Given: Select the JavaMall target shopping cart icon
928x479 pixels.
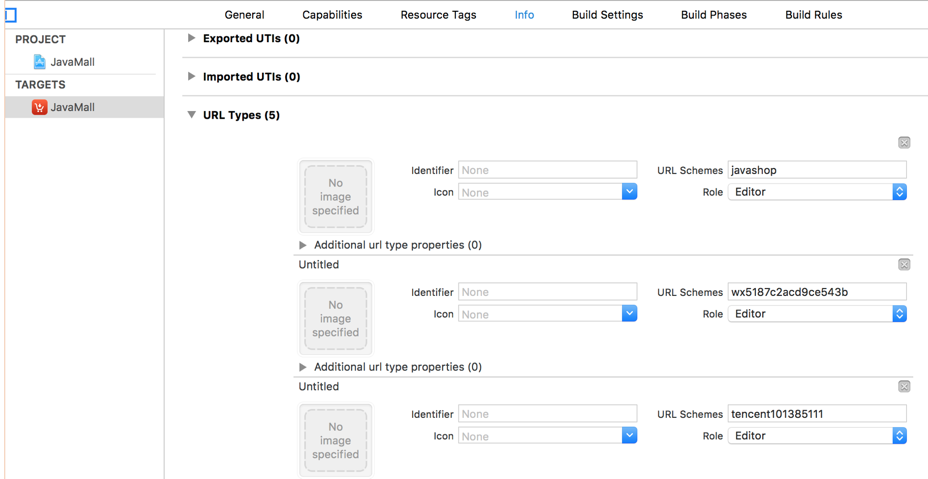Looking at the screenshot, I should pyautogui.click(x=40, y=107).
